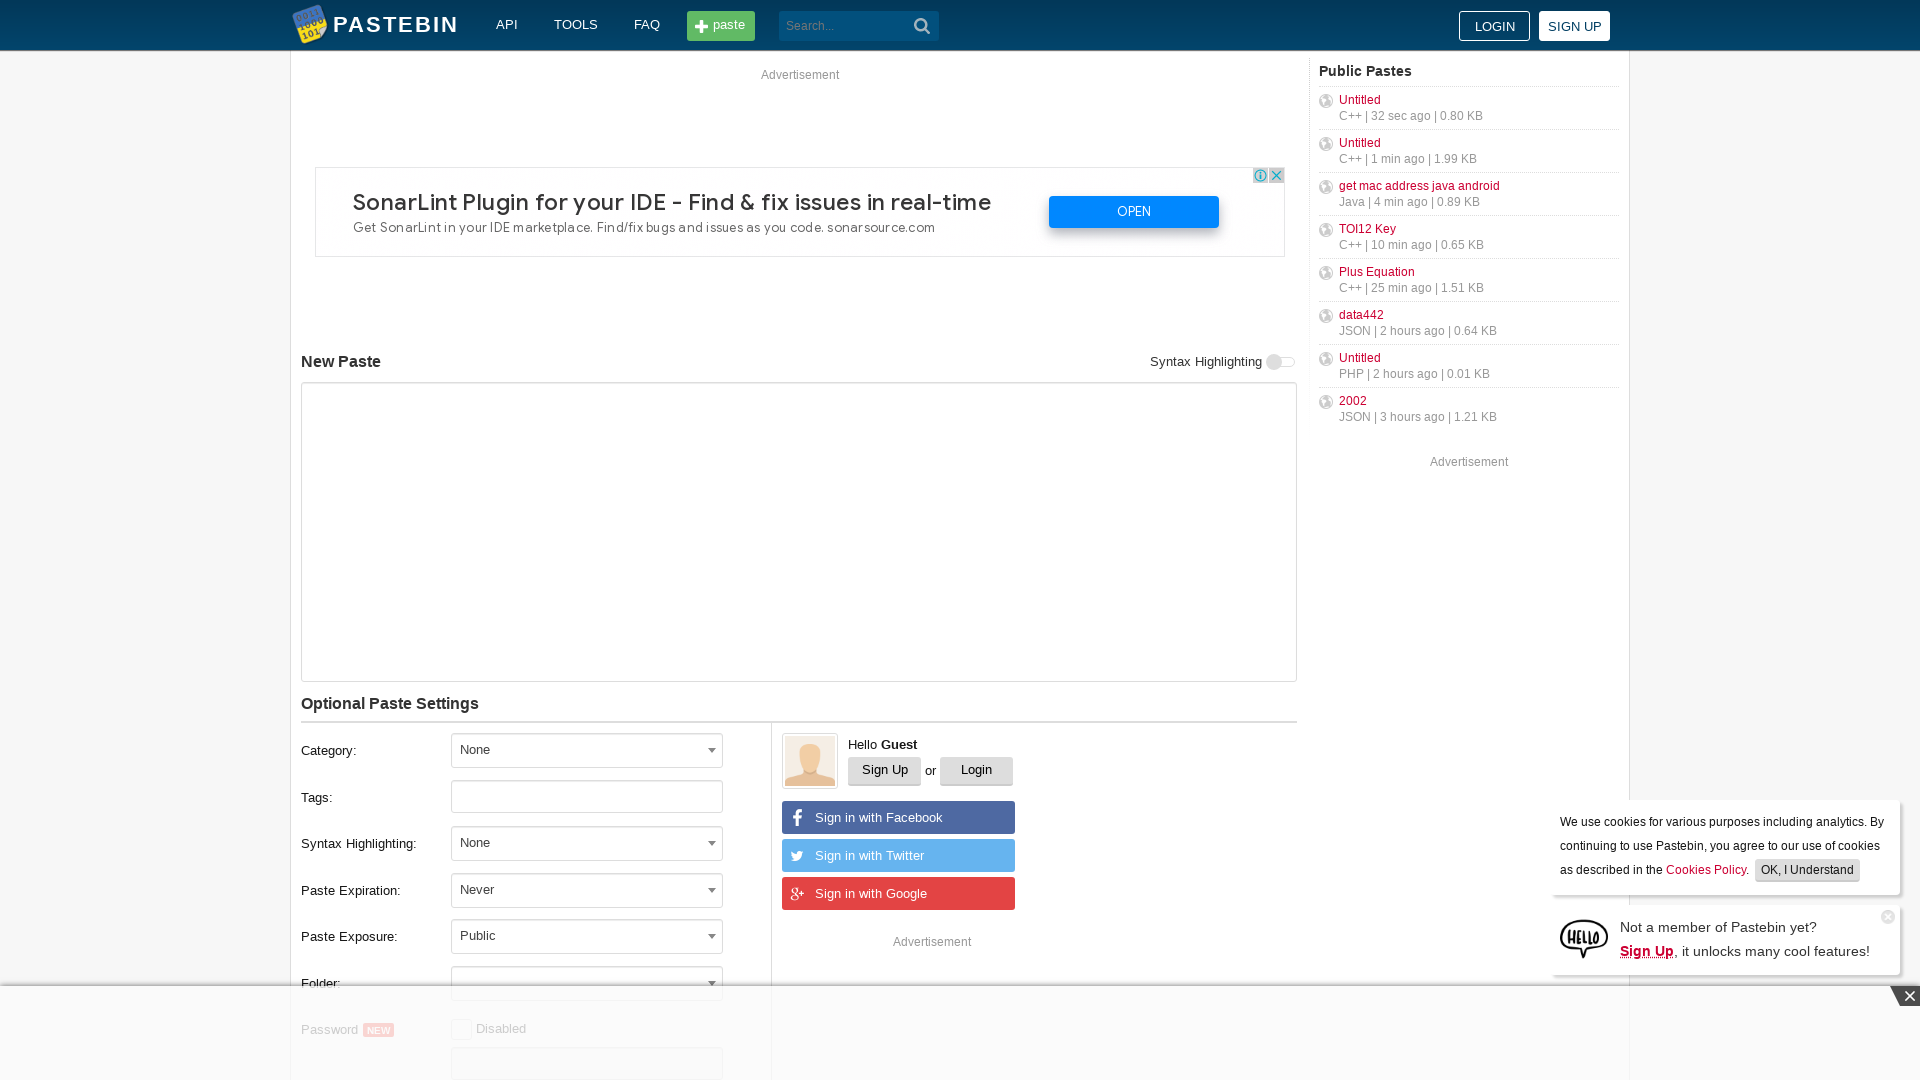Click the LOGIN button

[x=1494, y=25]
